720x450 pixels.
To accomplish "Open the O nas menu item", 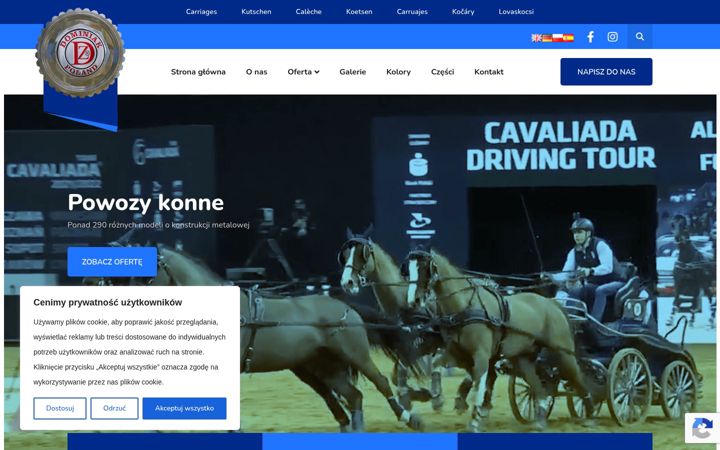I will (256, 72).
